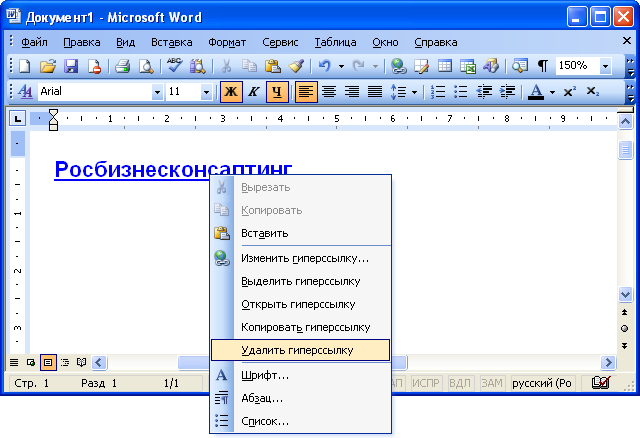Screen dimensions: 640x438
Task: Insert Excel worksheet icon
Action: 468,66
